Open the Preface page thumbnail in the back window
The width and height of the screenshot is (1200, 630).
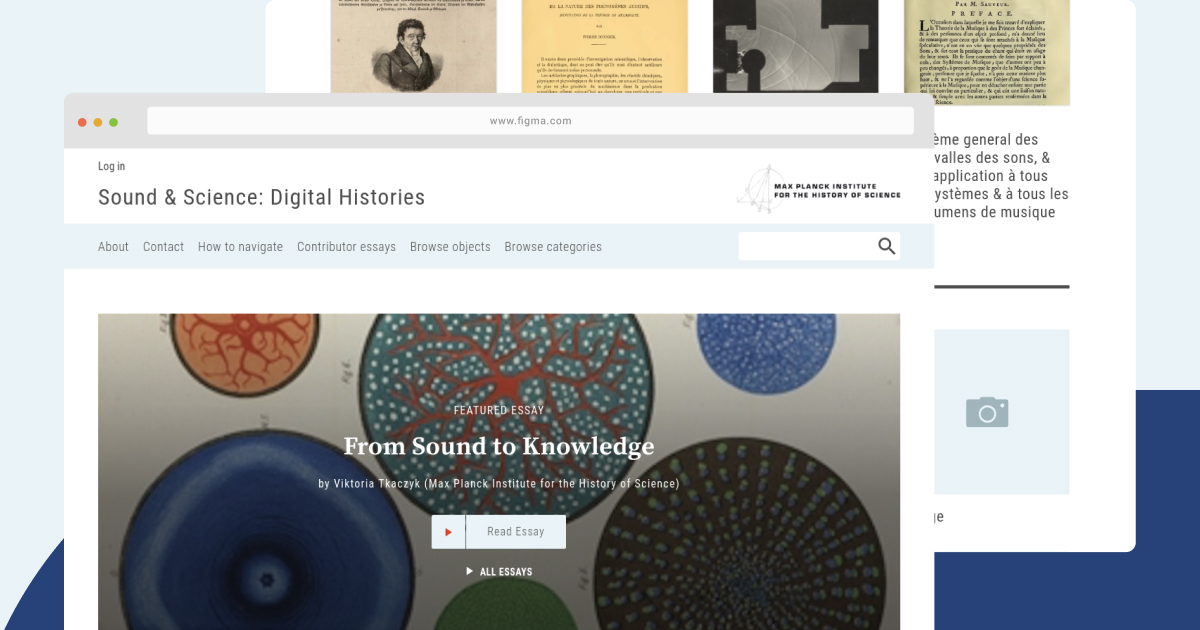(987, 53)
